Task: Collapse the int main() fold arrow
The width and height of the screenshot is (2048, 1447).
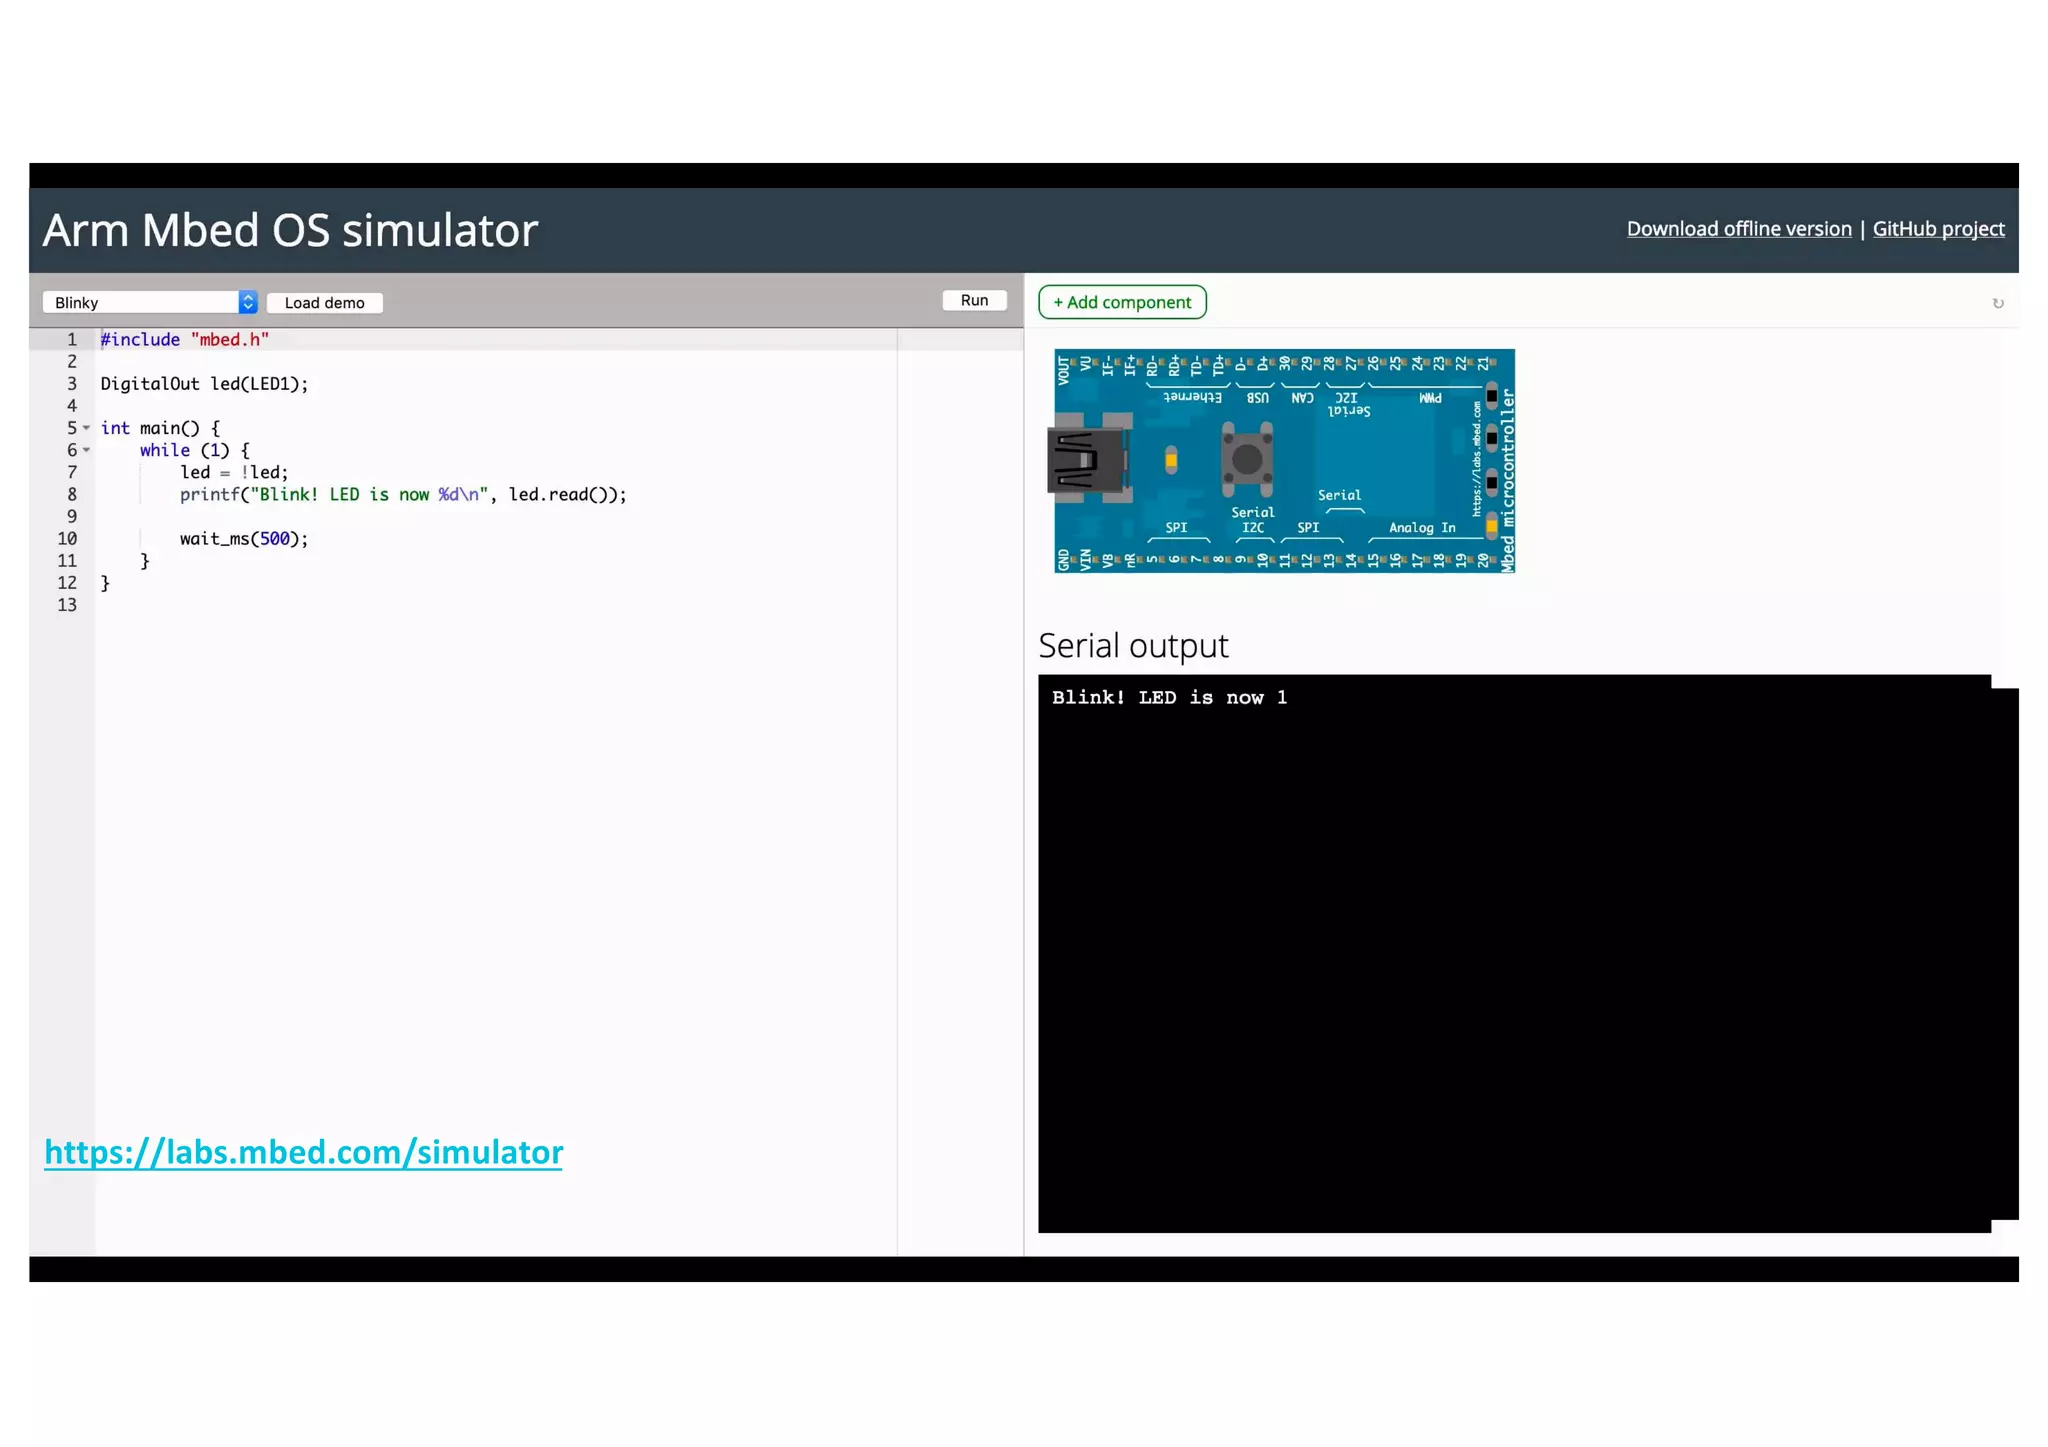Action: pyautogui.click(x=87, y=428)
